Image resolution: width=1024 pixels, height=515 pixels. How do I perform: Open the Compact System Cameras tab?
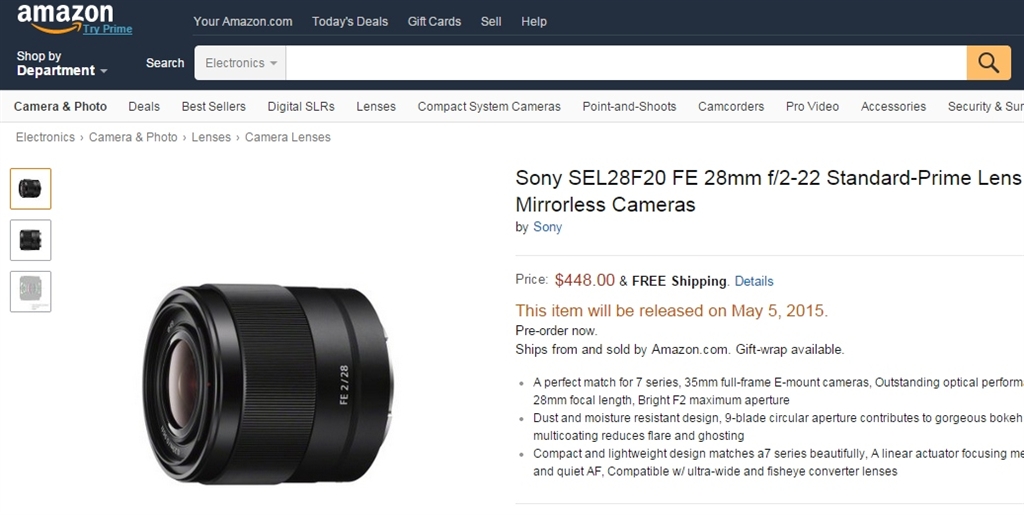(x=489, y=106)
